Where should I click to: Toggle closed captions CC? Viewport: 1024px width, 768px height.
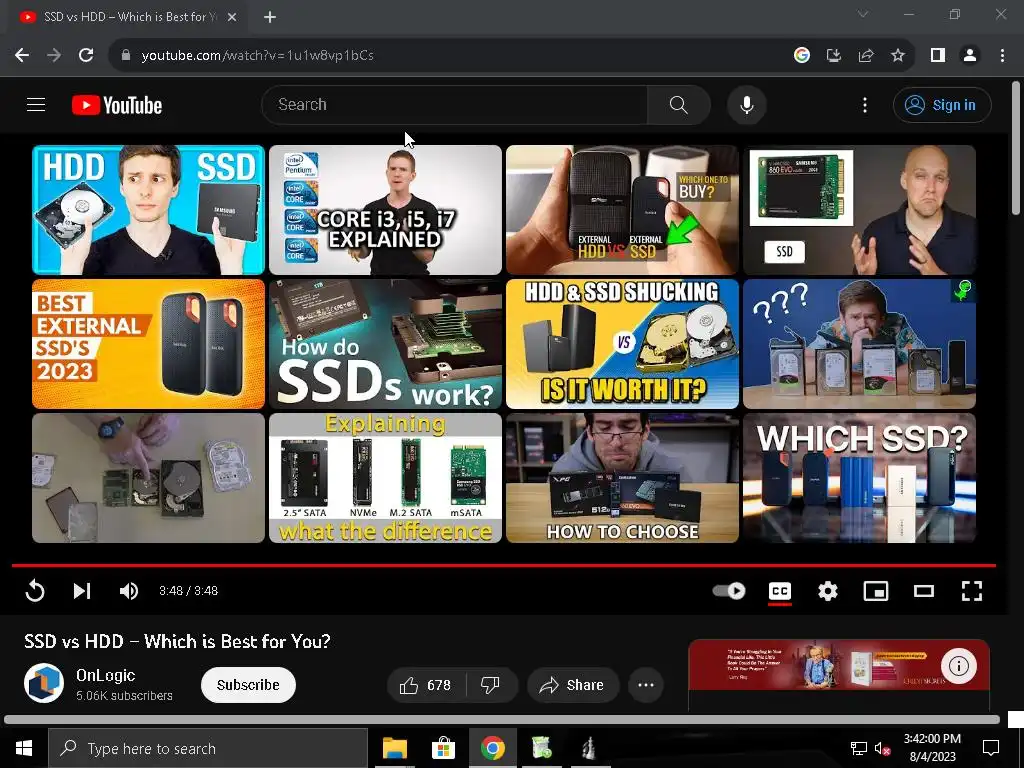click(x=780, y=591)
